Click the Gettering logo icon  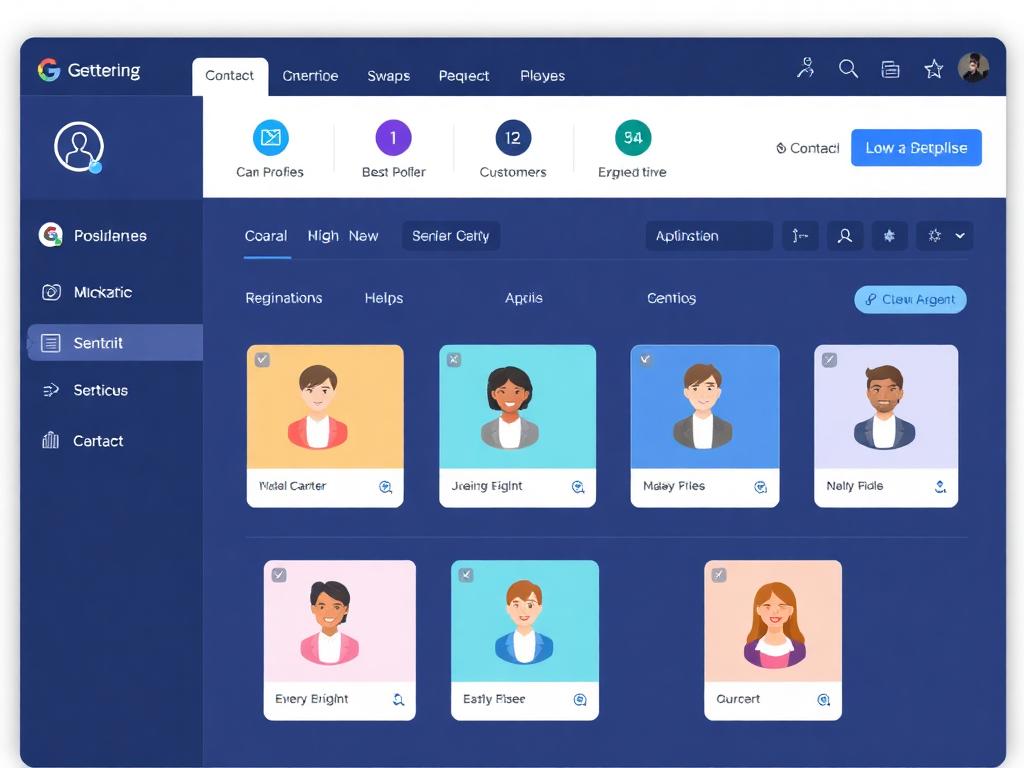tap(49, 70)
